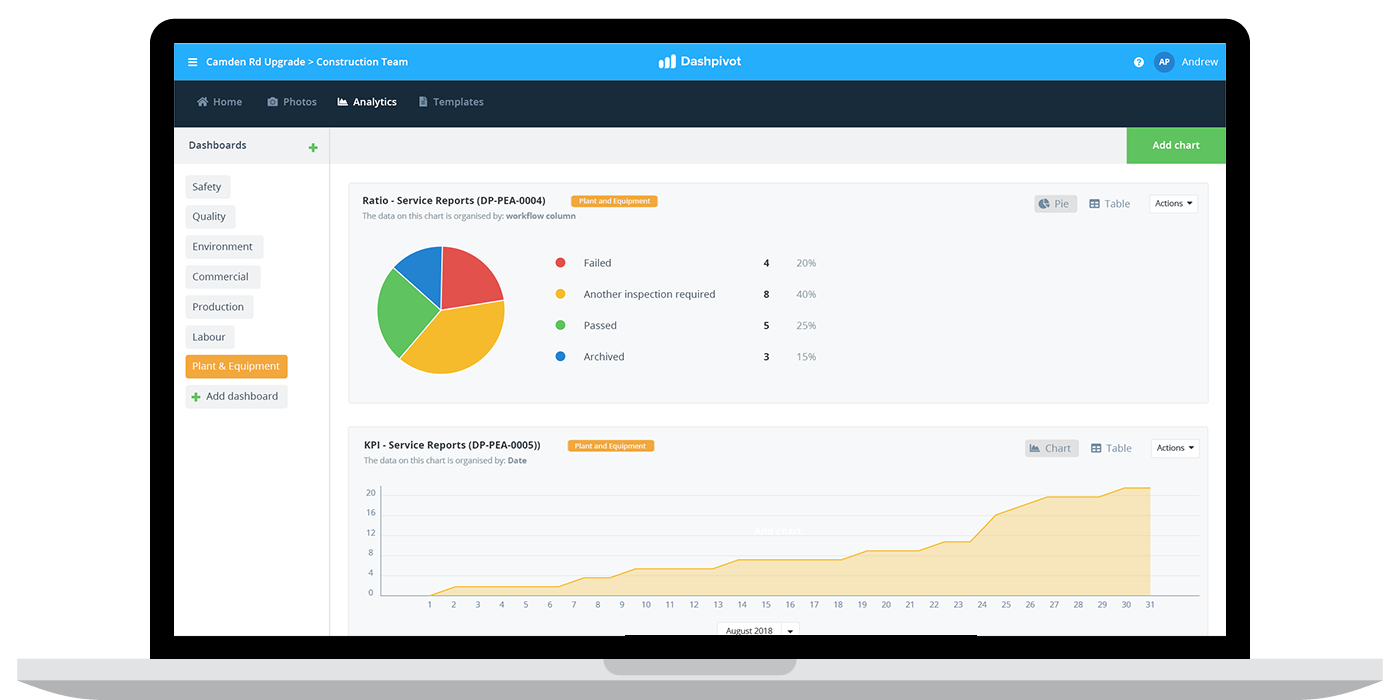Click day 15 on the chart axis

[766, 604]
